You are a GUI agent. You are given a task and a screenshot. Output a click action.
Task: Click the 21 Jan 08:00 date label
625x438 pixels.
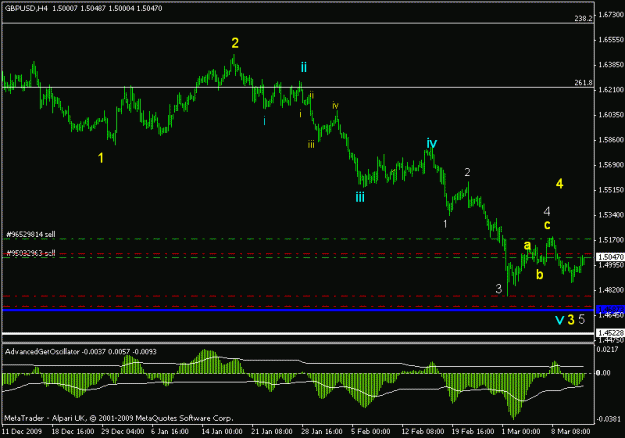[272, 431]
